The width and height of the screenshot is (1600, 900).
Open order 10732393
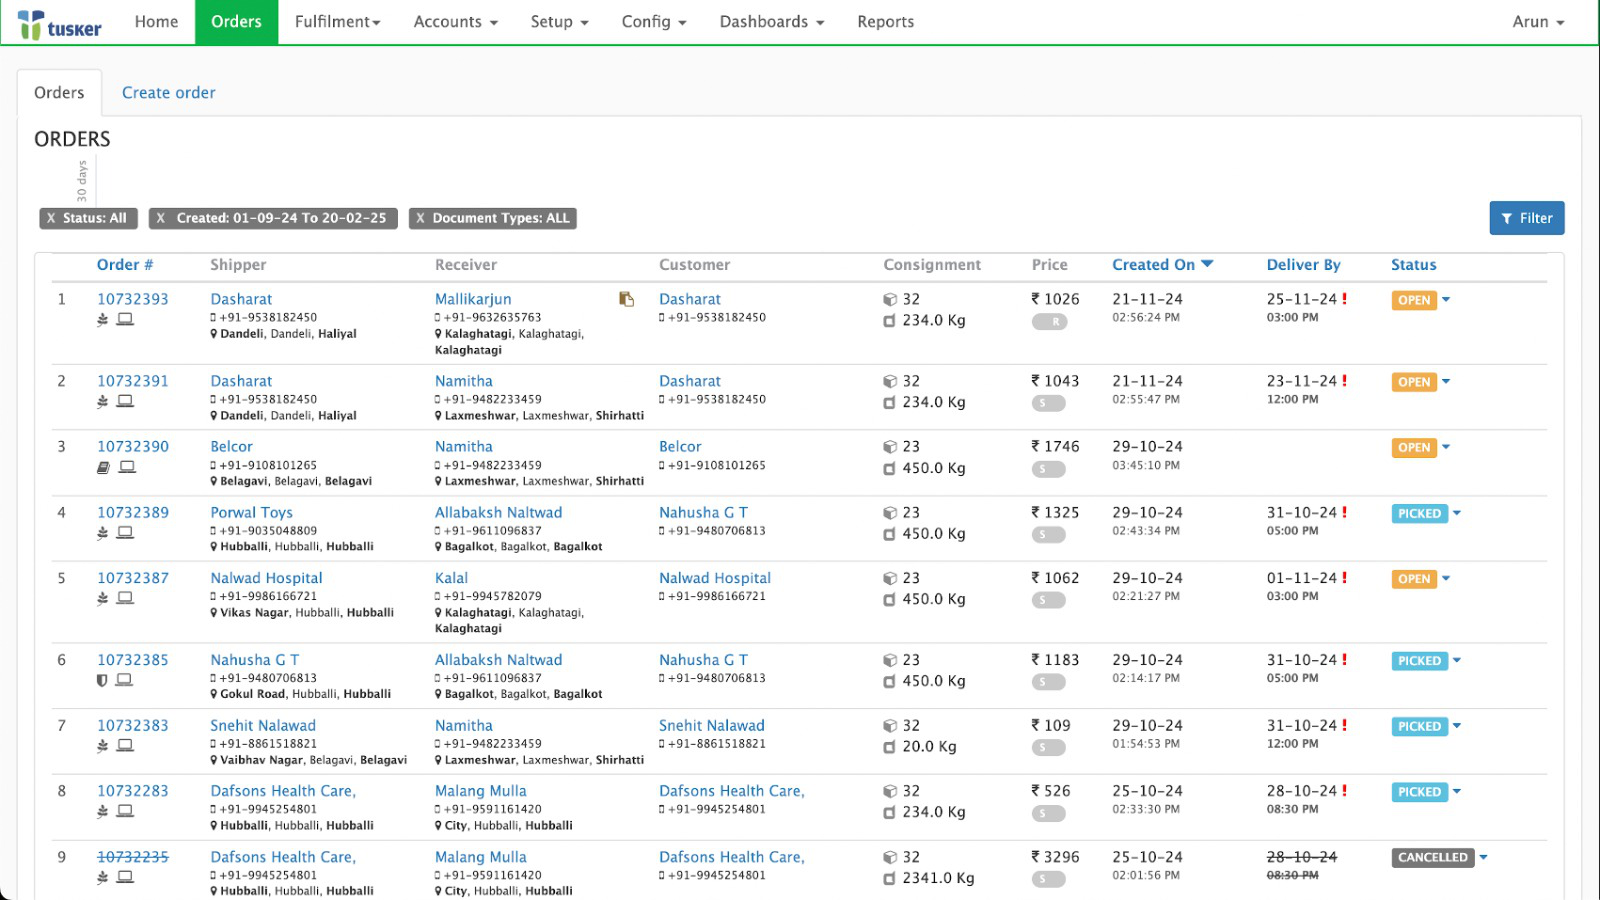coord(133,298)
